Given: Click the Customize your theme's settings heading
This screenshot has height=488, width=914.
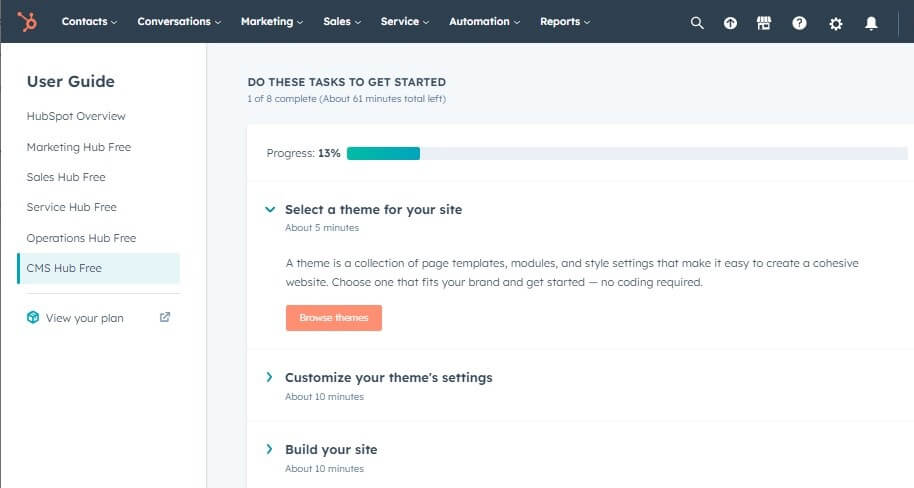Looking at the screenshot, I should click(388, 377).
